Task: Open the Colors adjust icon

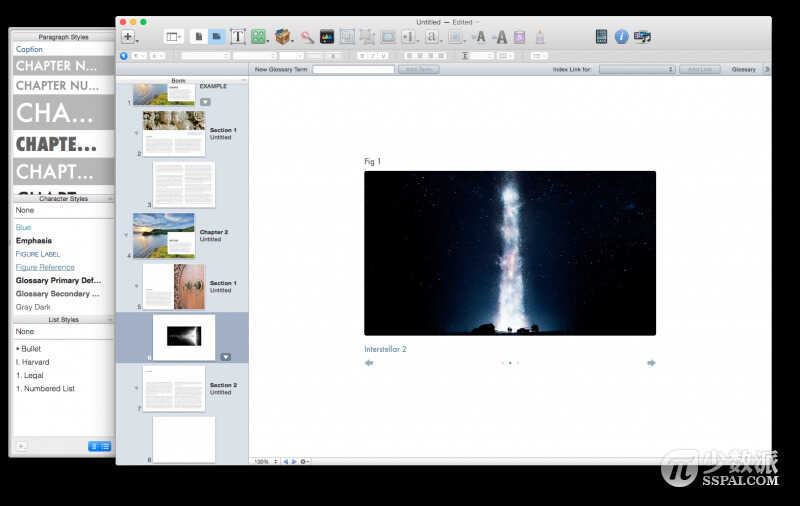Action: (327, 37)
